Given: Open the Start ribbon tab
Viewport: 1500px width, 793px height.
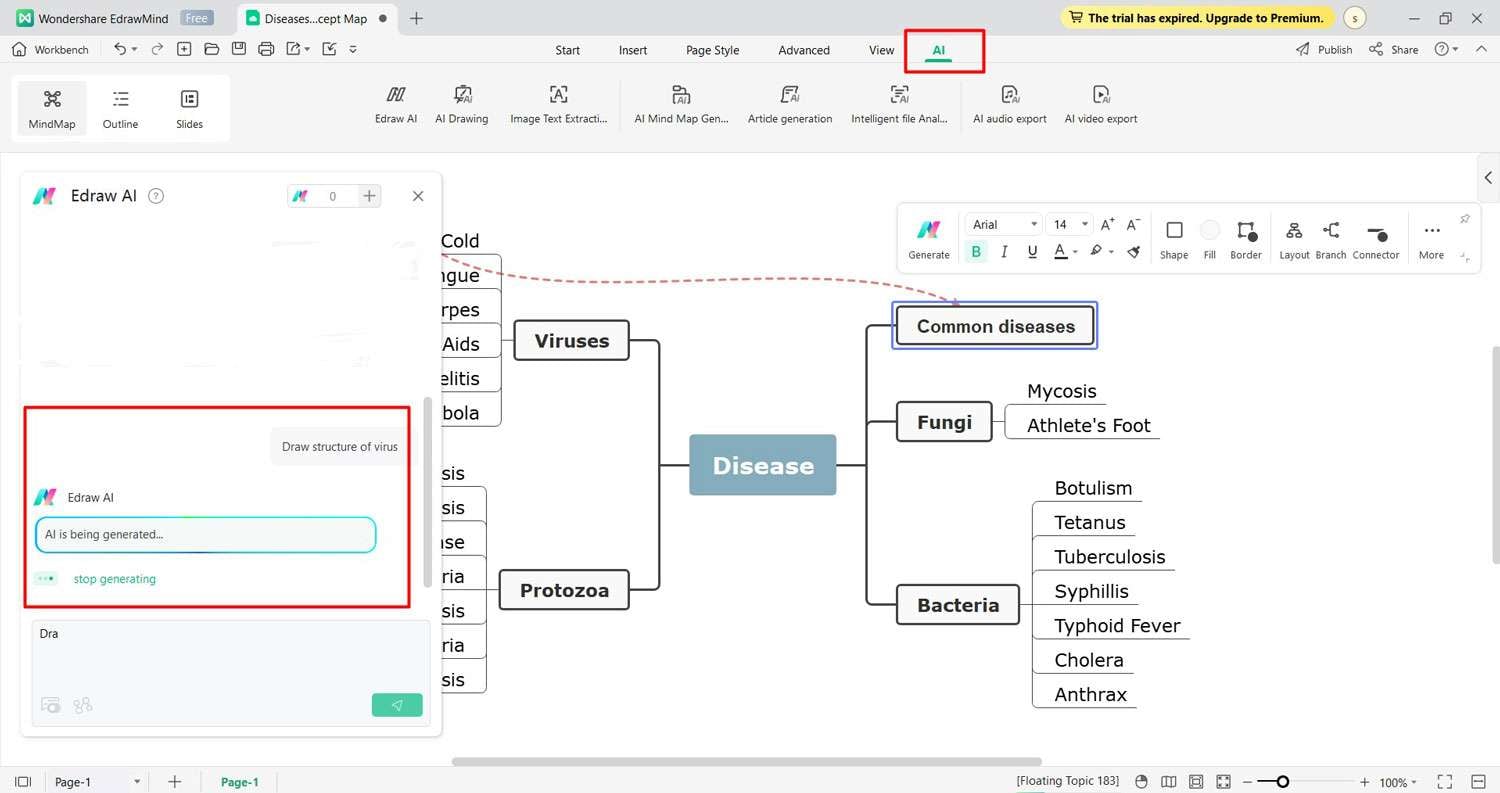Looking at the screenshot, I should [568, 50].
